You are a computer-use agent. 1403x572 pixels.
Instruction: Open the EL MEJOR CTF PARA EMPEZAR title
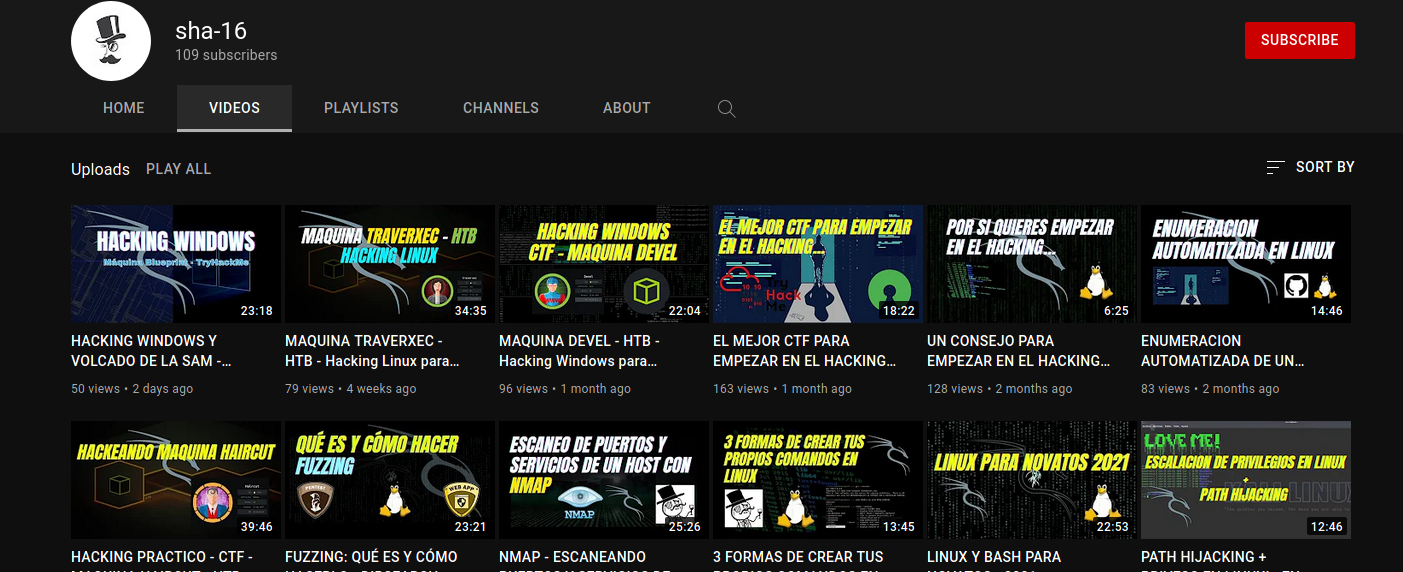pos(805,351)
